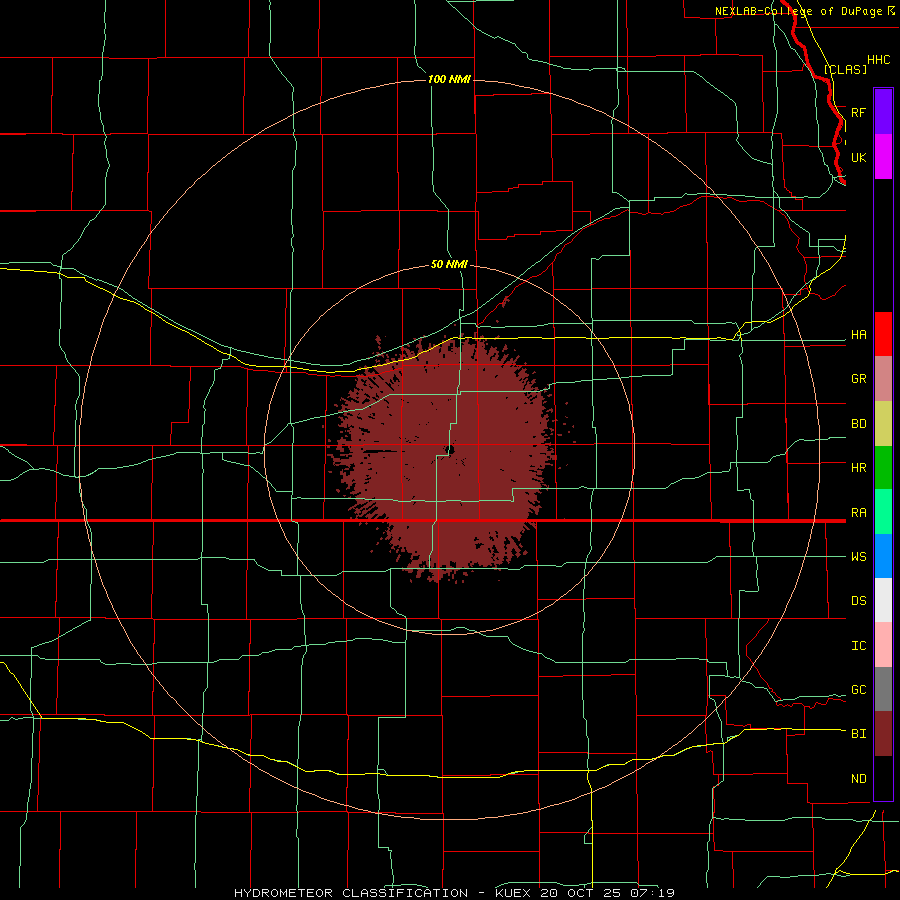
Task: Click the RA light green legend swatch
Action: 883,512
